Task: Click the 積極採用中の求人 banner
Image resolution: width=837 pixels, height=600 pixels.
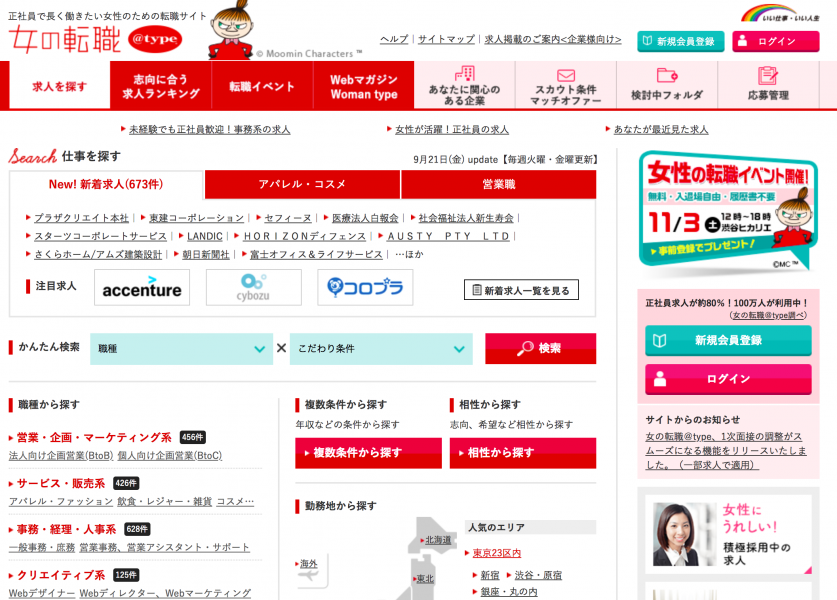Action: click(x=728, y=534)
